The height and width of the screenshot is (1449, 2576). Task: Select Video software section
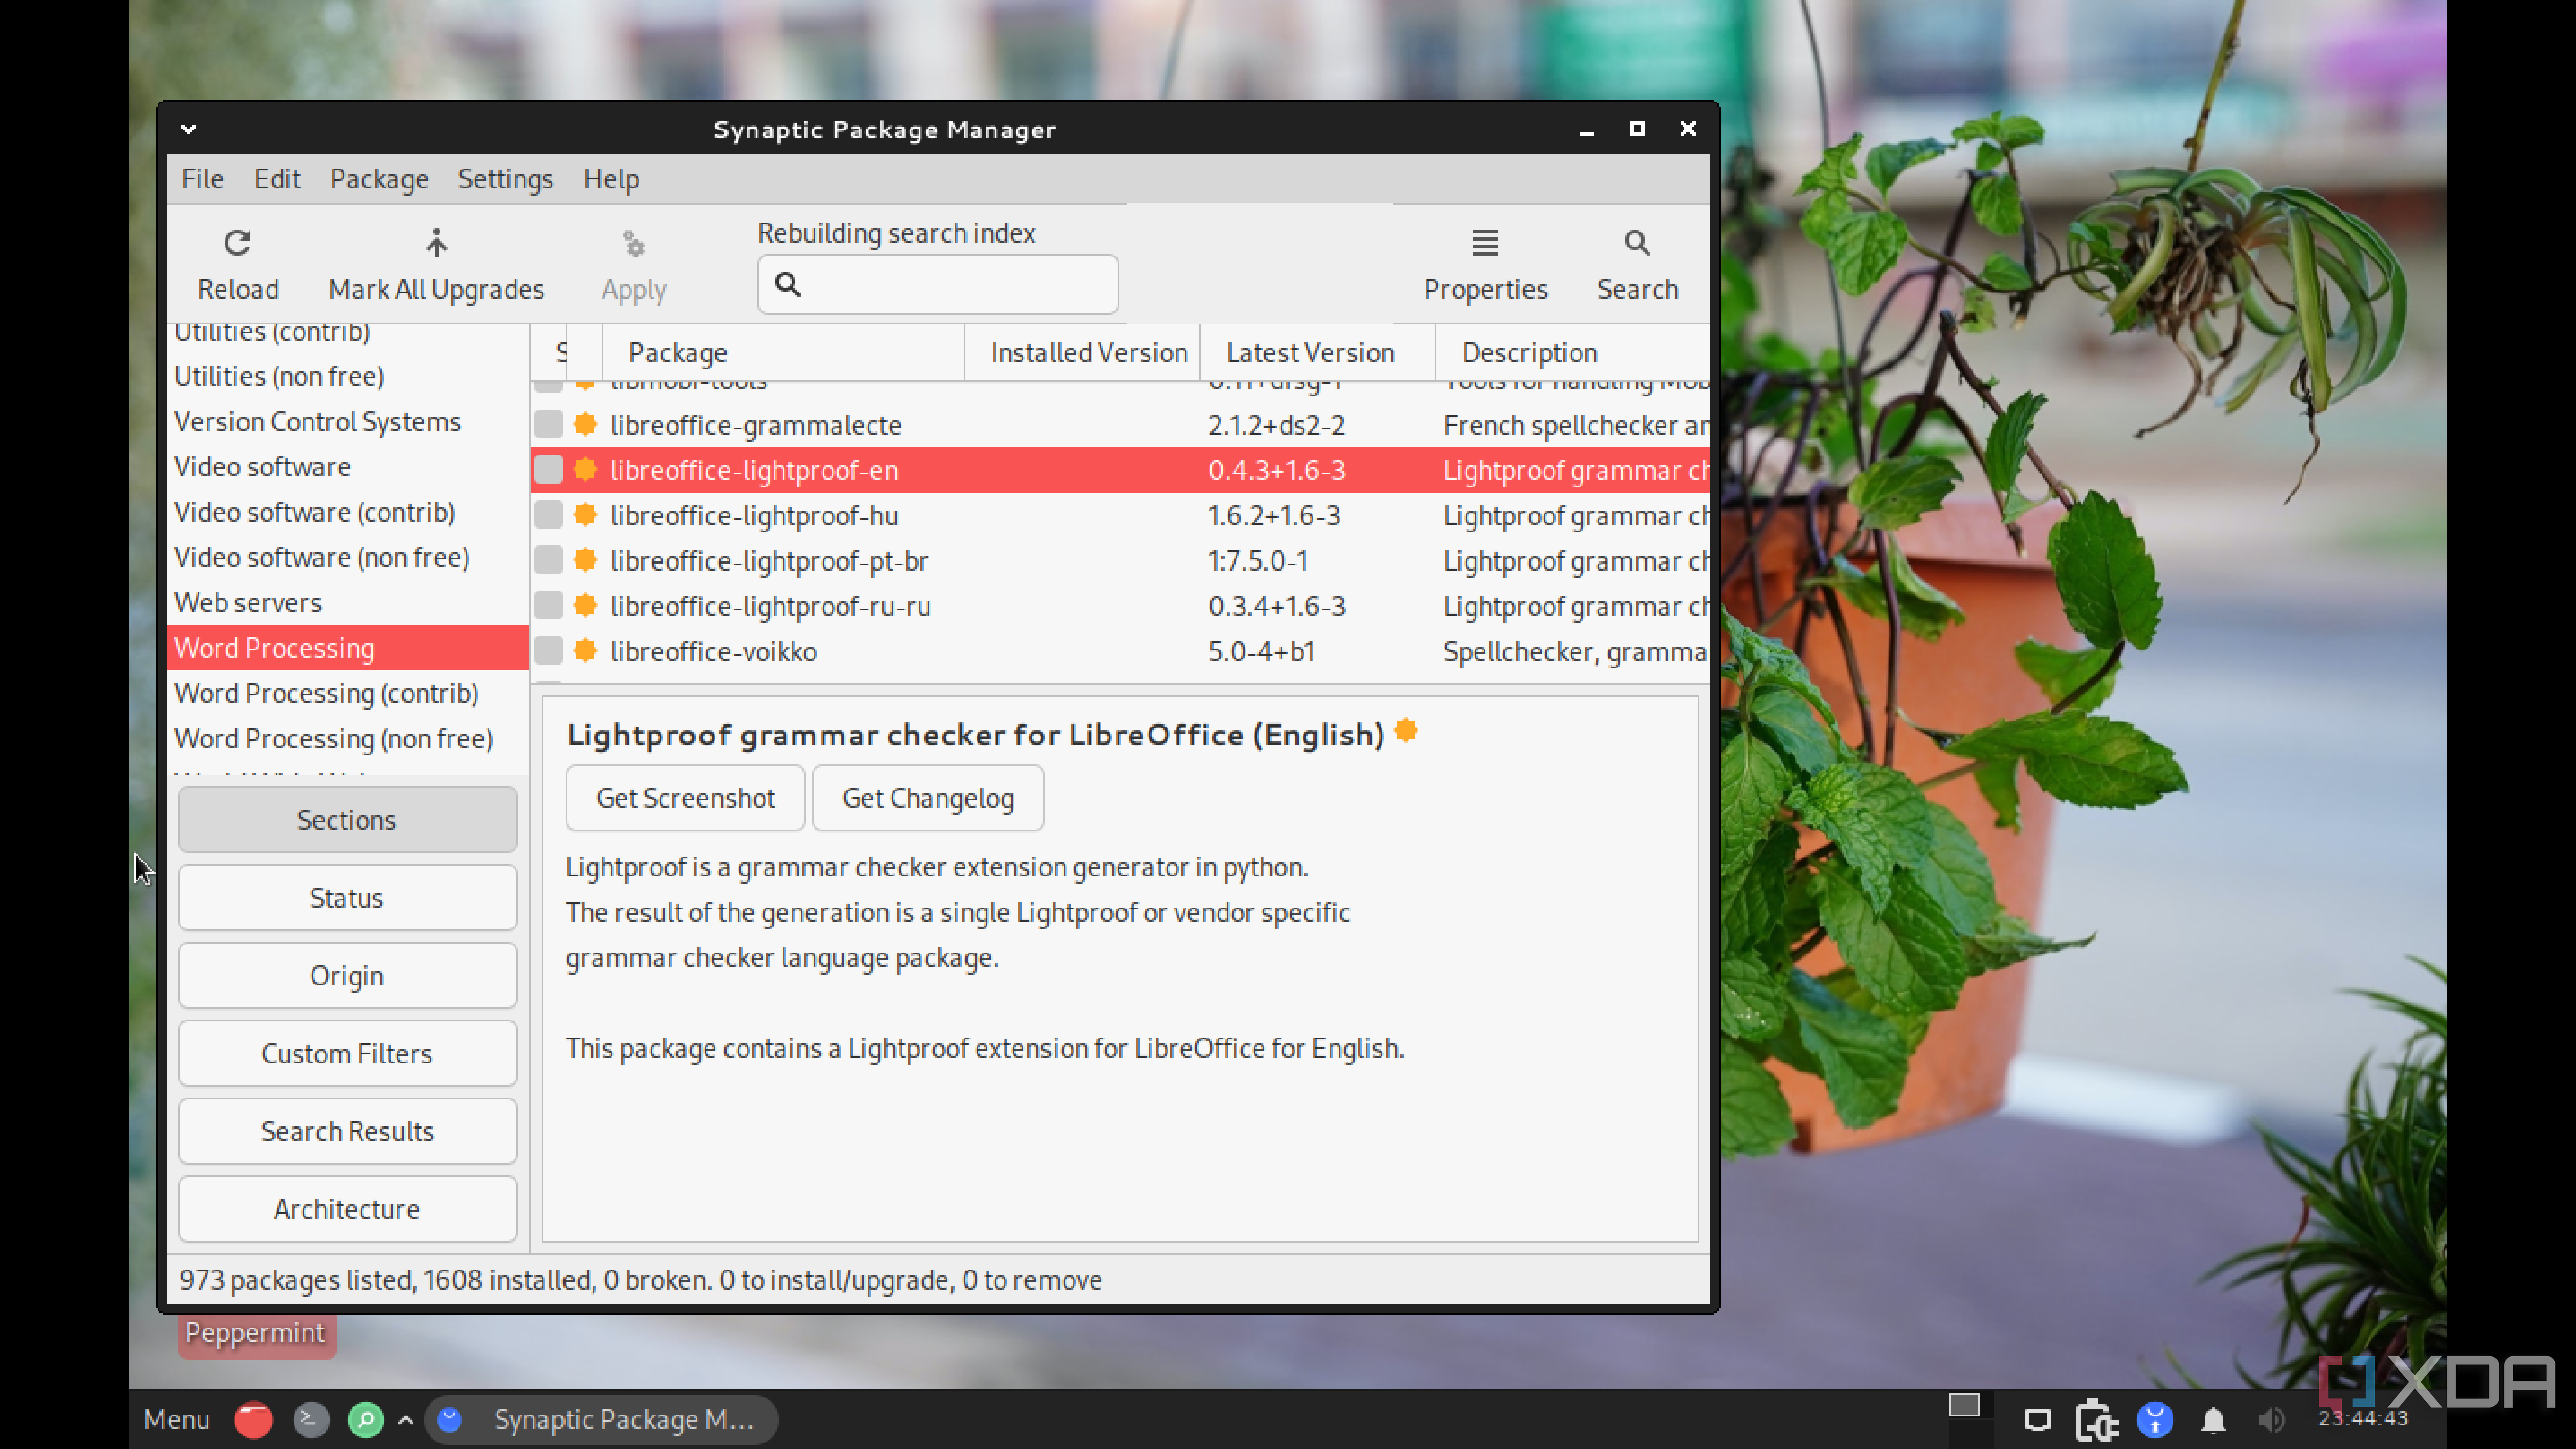coord(347,467)
